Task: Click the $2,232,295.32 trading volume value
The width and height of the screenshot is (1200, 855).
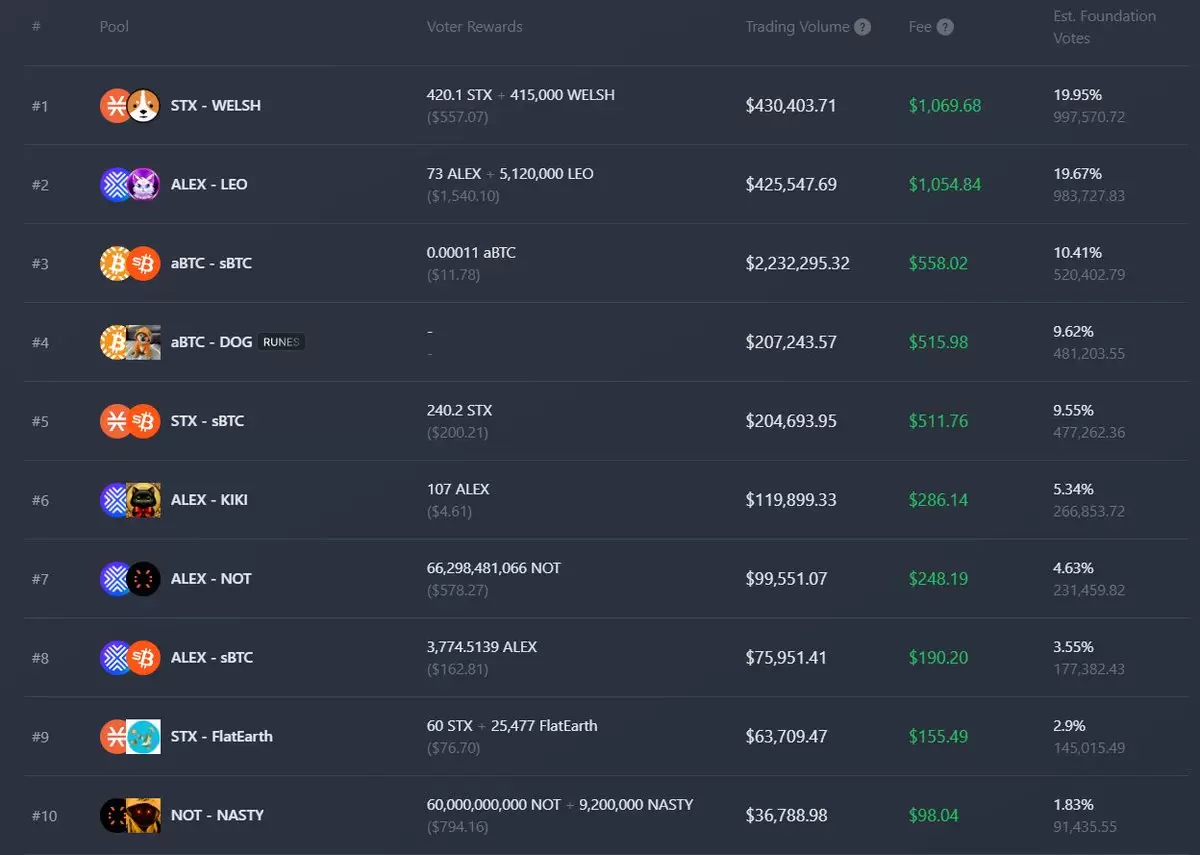Action: click(797, 264)
